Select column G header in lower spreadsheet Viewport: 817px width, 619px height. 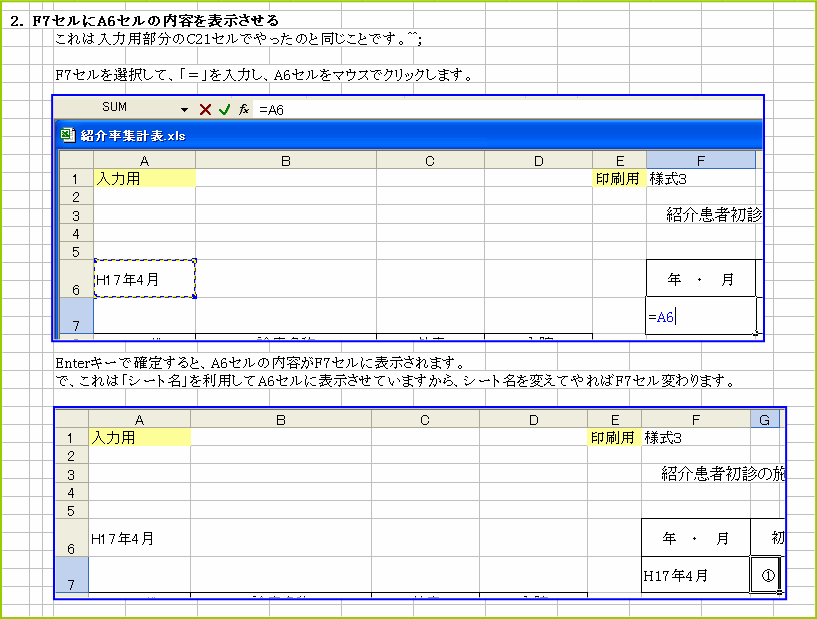click(x=766, y=417)
